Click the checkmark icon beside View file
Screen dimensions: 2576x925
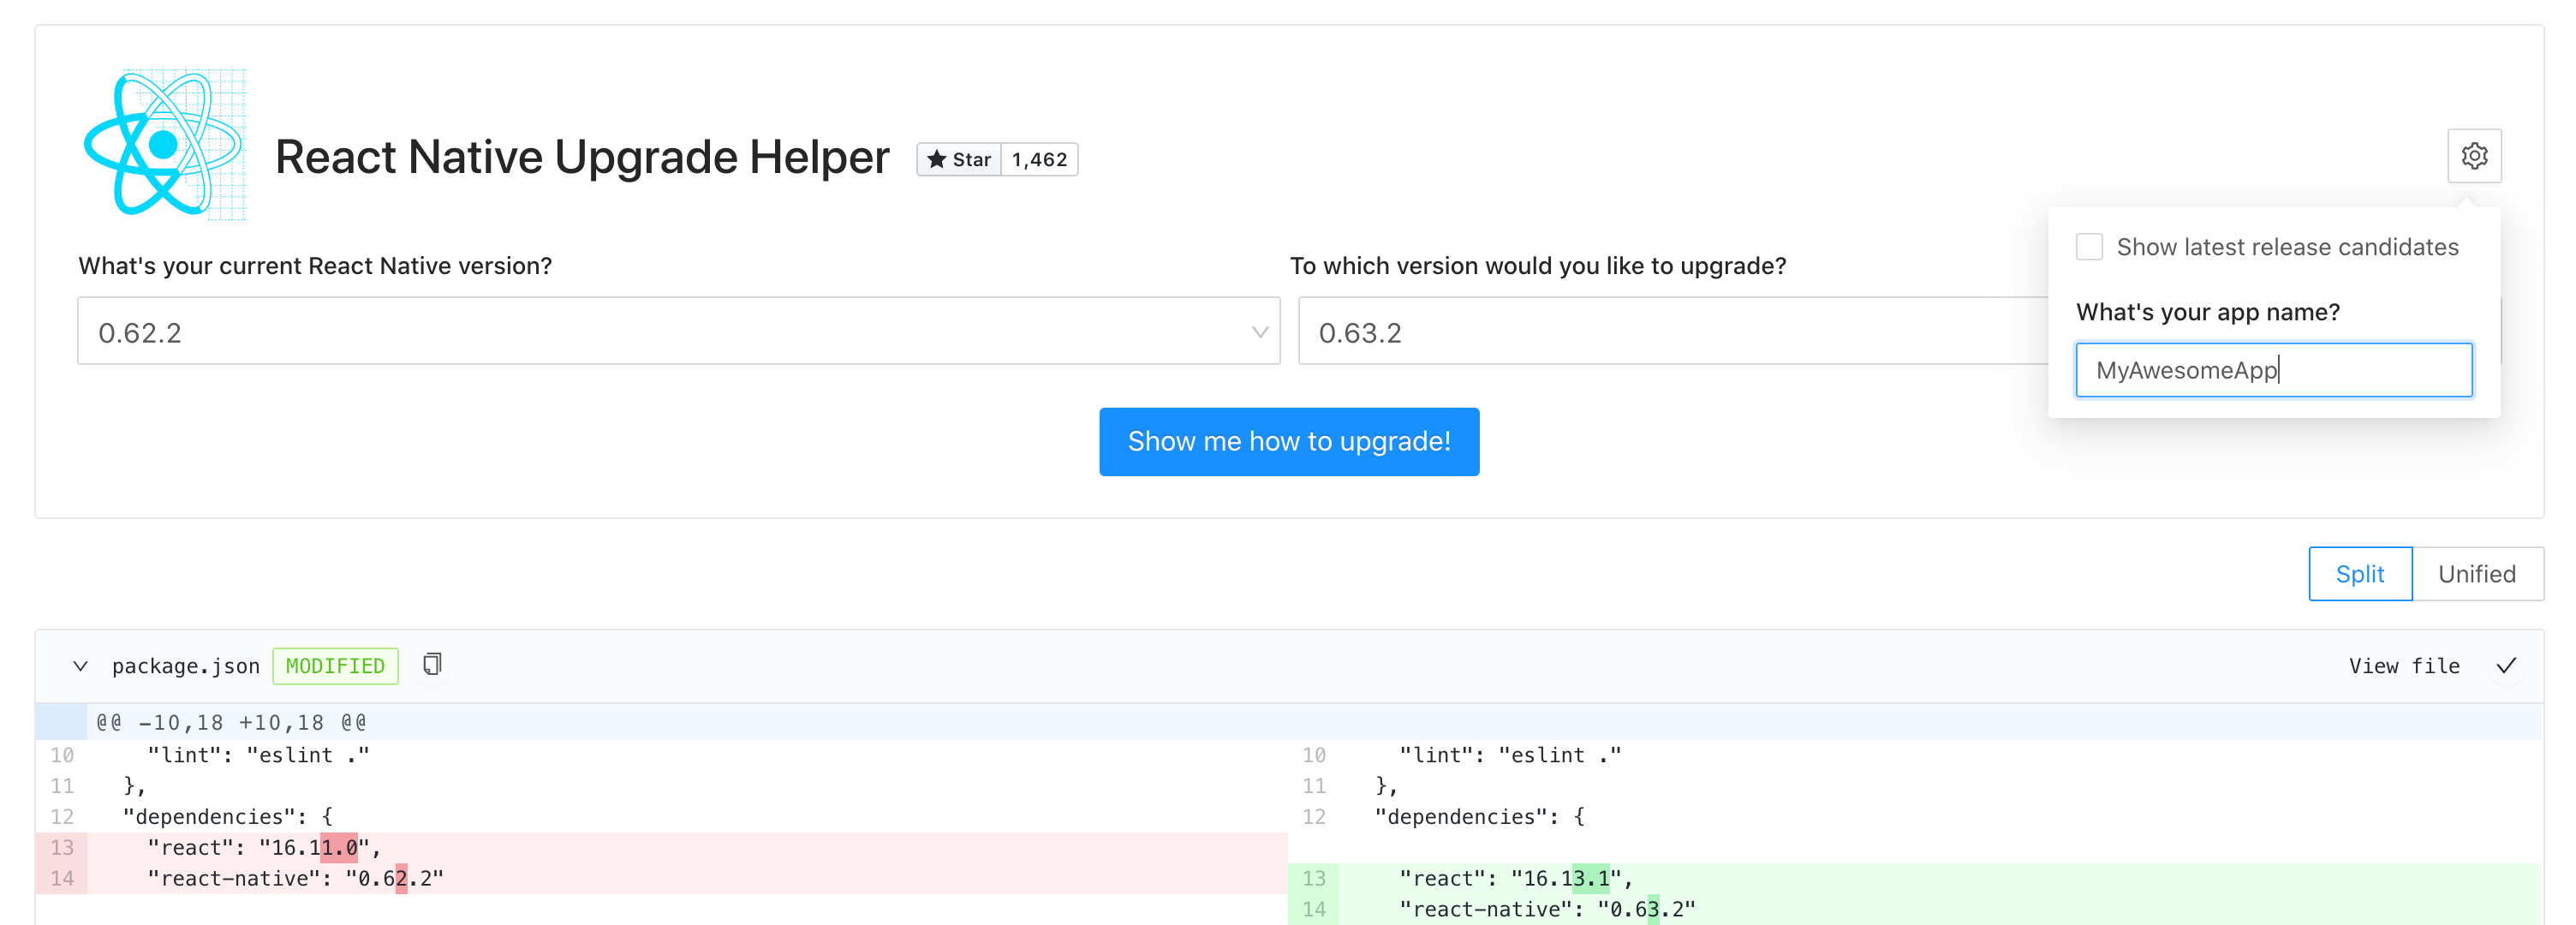2505,665
